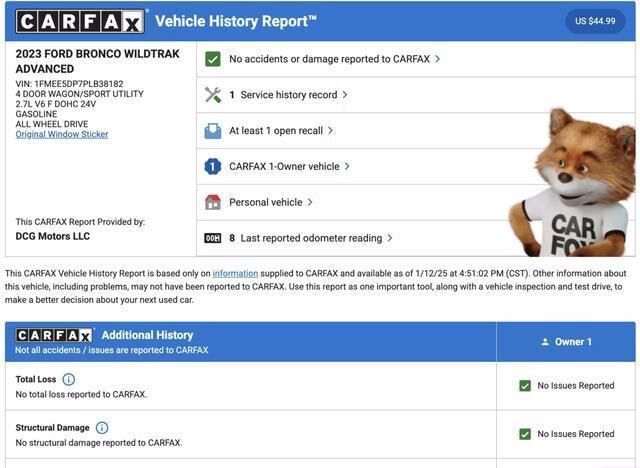Click the open recall icon
Screen dimensions: 640x468
(x=213, y=131)
